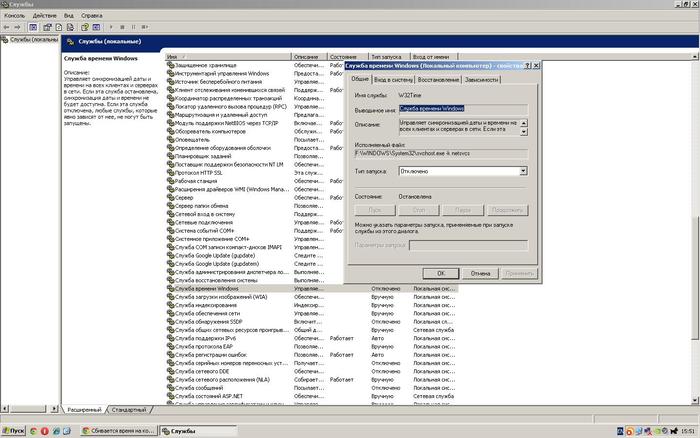Click the red Opera icon in the quick launch bar

(x=45, y=431)
